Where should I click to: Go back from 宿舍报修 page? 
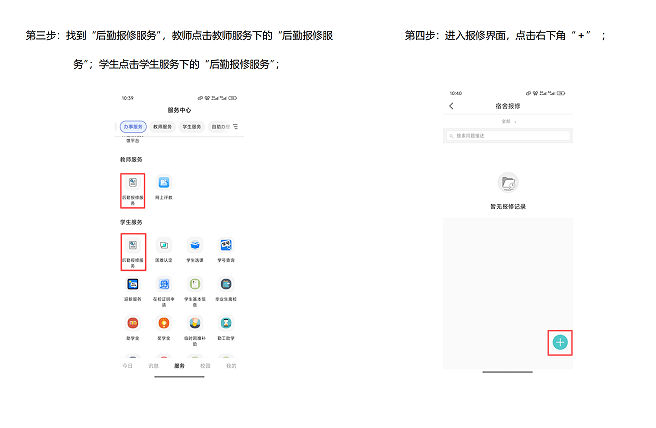(x=451, y=106)
